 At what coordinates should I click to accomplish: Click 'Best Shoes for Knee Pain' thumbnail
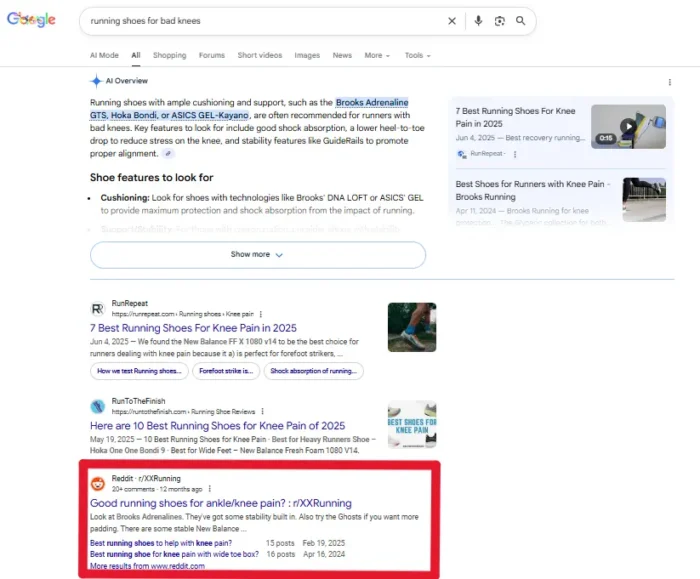pyautogui.click(x=412, y=425)
